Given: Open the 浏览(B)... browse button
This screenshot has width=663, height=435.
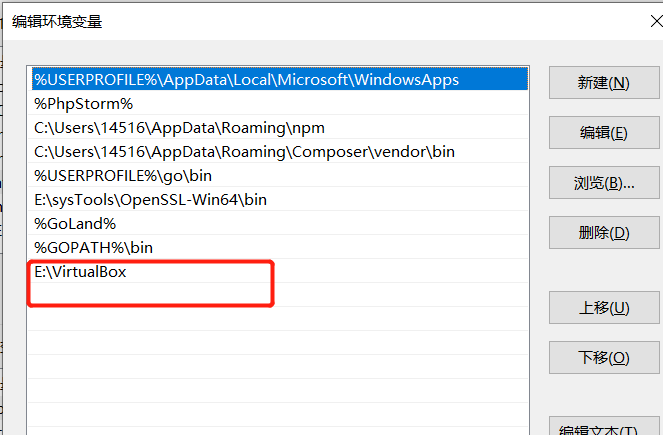Looking at the screenshot, I should tap(604, 183).
